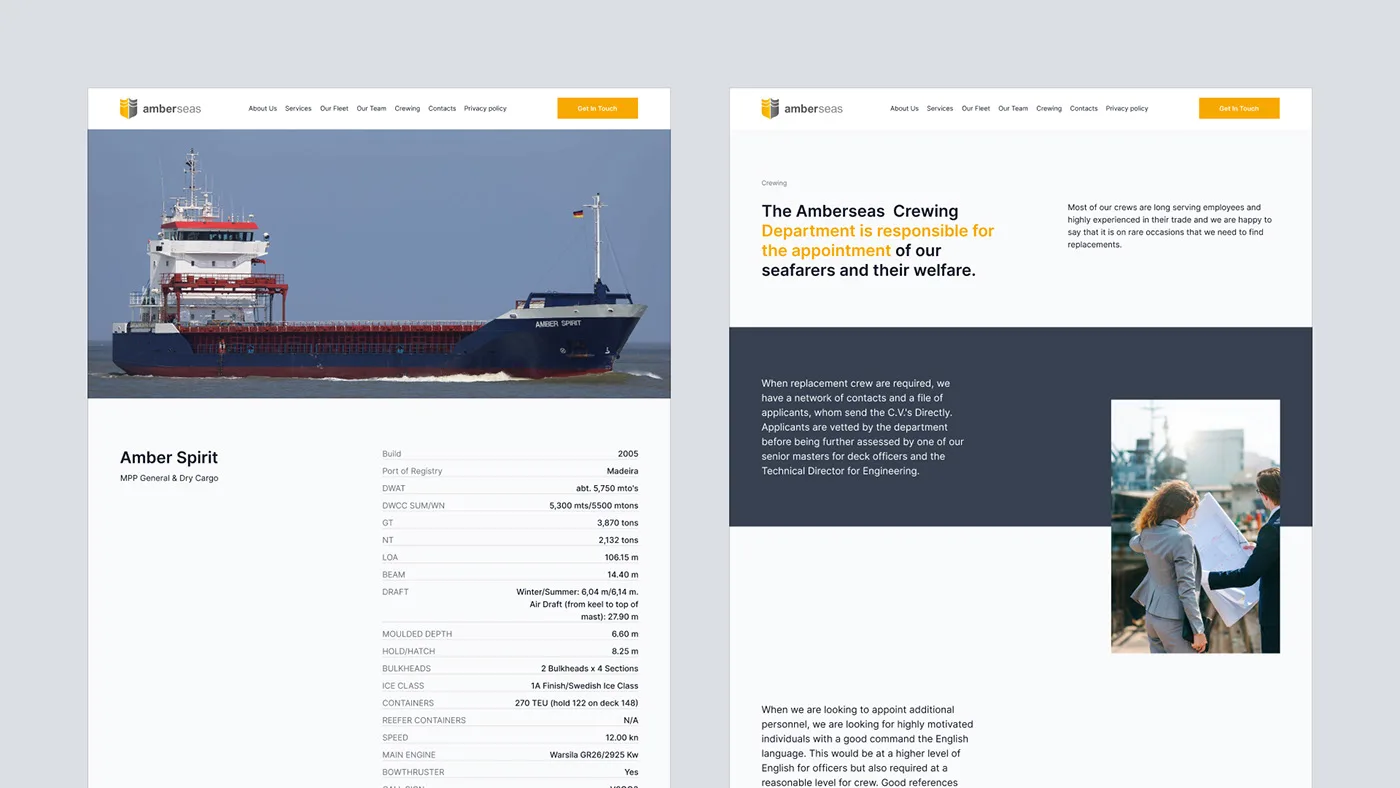Click the Amber Spirit heading
1400x788 pixels.
[169, 457]
